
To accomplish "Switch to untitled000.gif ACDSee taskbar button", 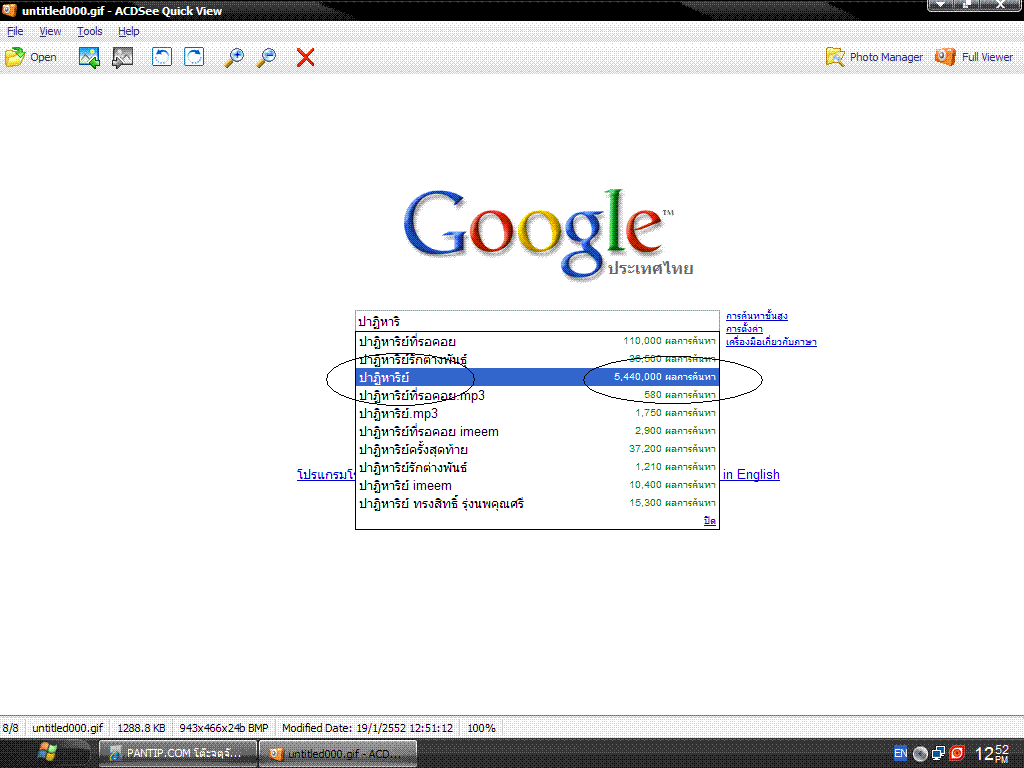I will click(x=338, y=754).
